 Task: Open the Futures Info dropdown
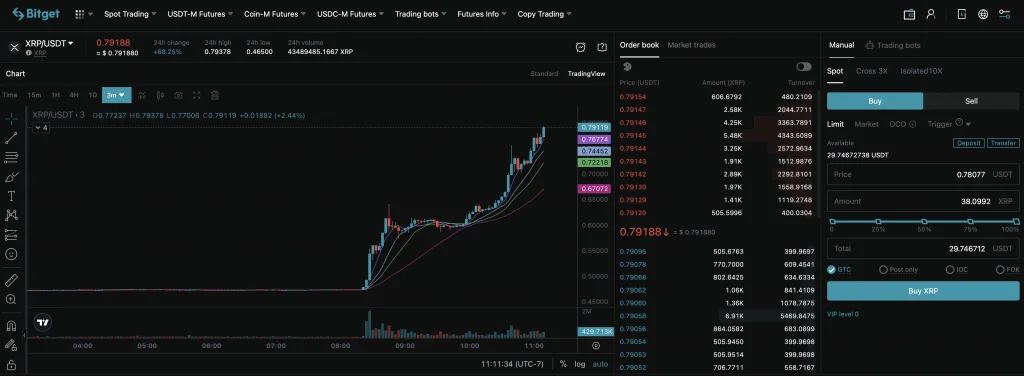point(482,14)
